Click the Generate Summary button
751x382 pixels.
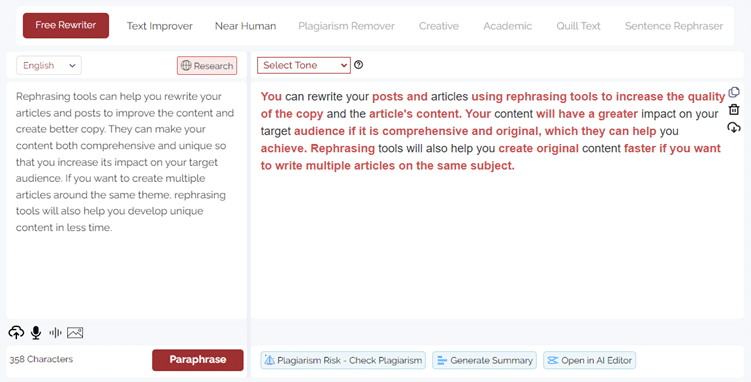[485, 360]
